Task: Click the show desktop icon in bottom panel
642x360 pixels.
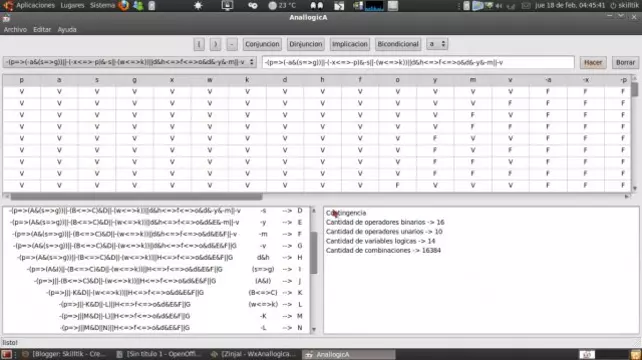Action: tap(6, 354)
